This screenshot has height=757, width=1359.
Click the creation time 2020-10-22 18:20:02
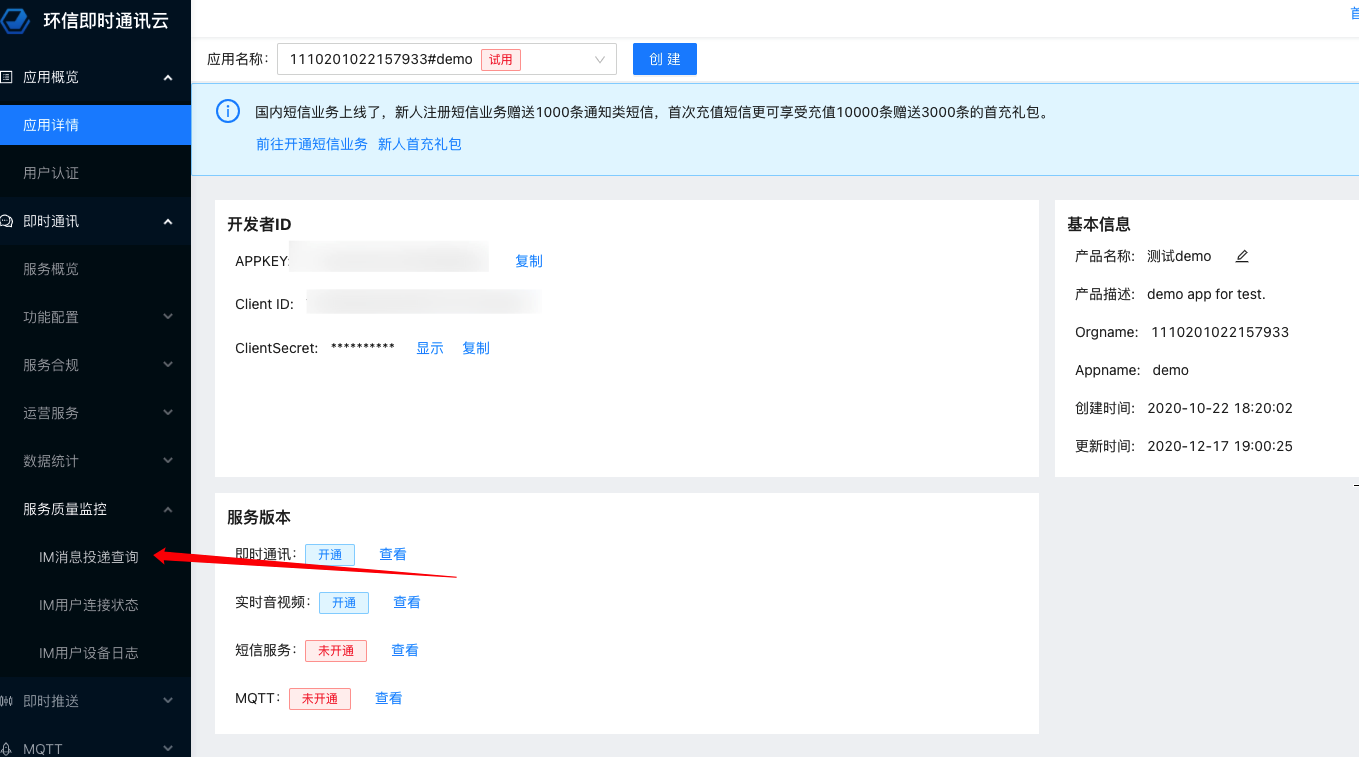click(1220, 408)
